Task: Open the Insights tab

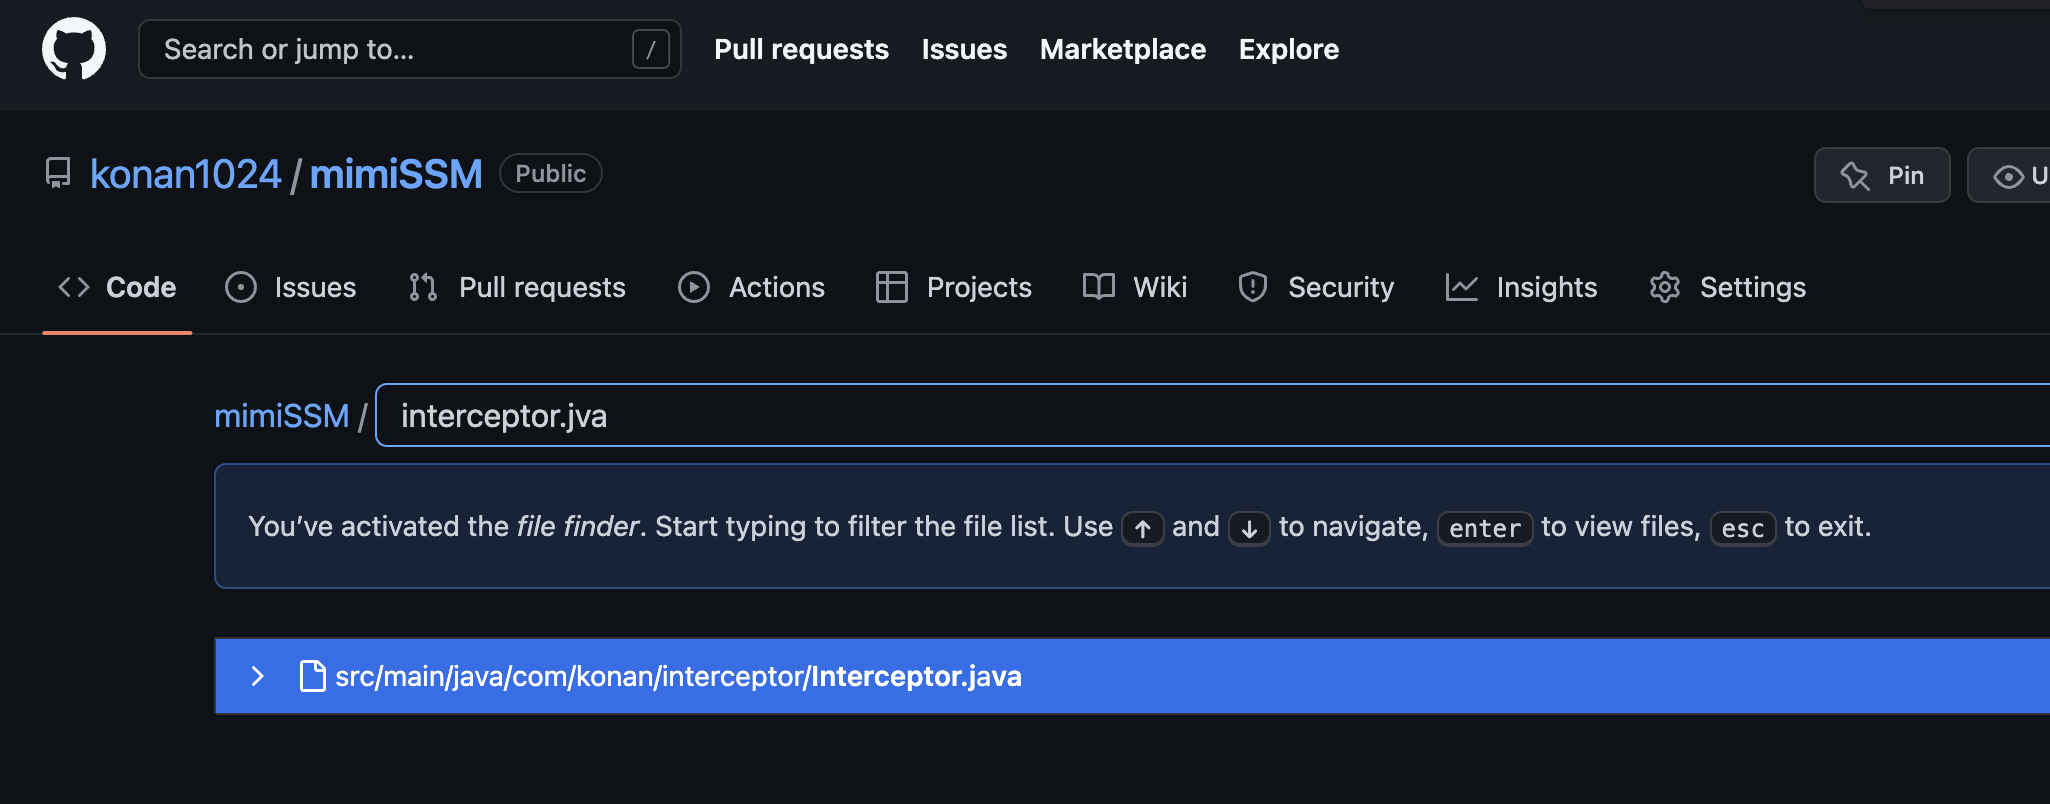Action: (x=1521, y=287)
